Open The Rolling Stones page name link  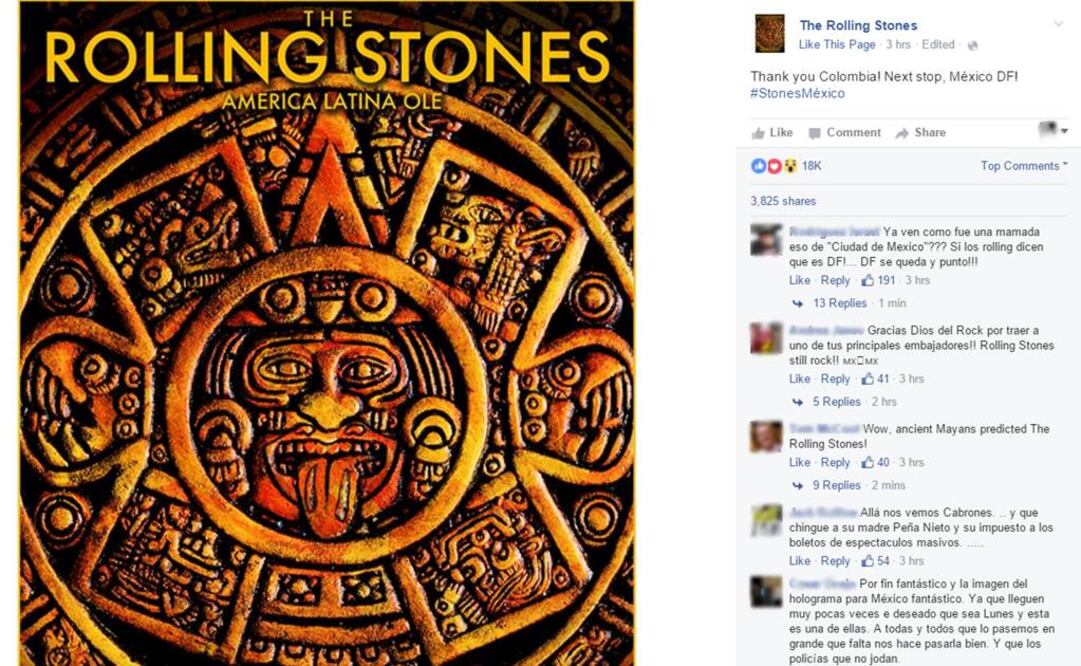pyautogui.click(x=858, y=26)
